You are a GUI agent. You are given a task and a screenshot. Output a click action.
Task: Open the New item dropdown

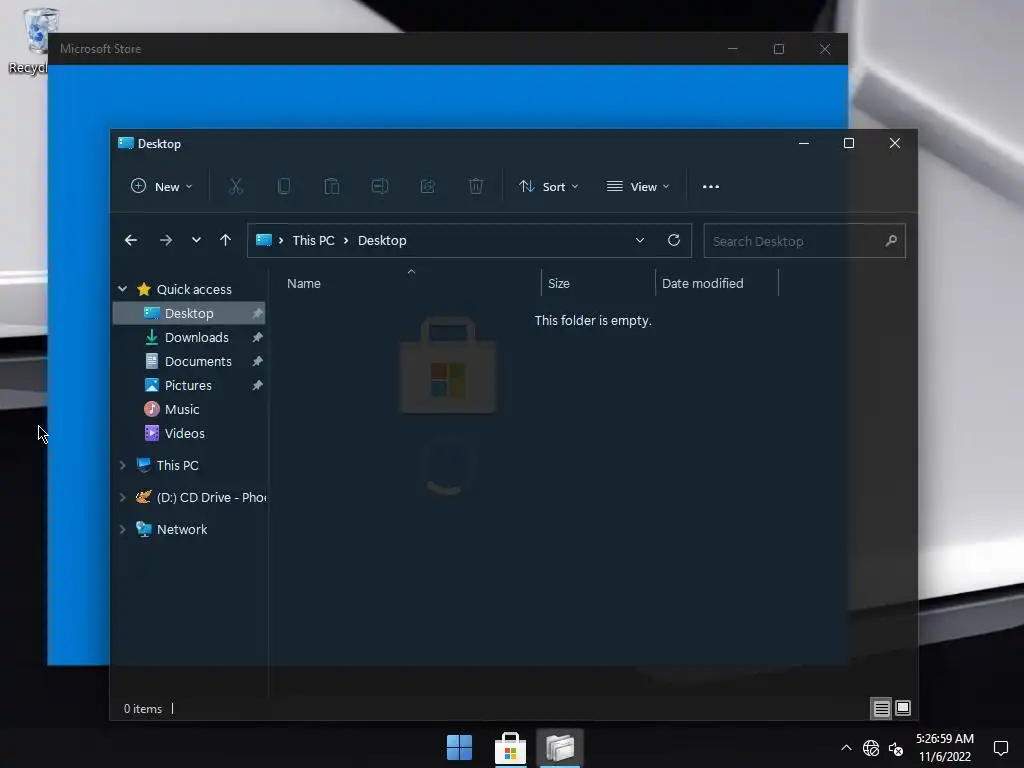click(161, 187)
